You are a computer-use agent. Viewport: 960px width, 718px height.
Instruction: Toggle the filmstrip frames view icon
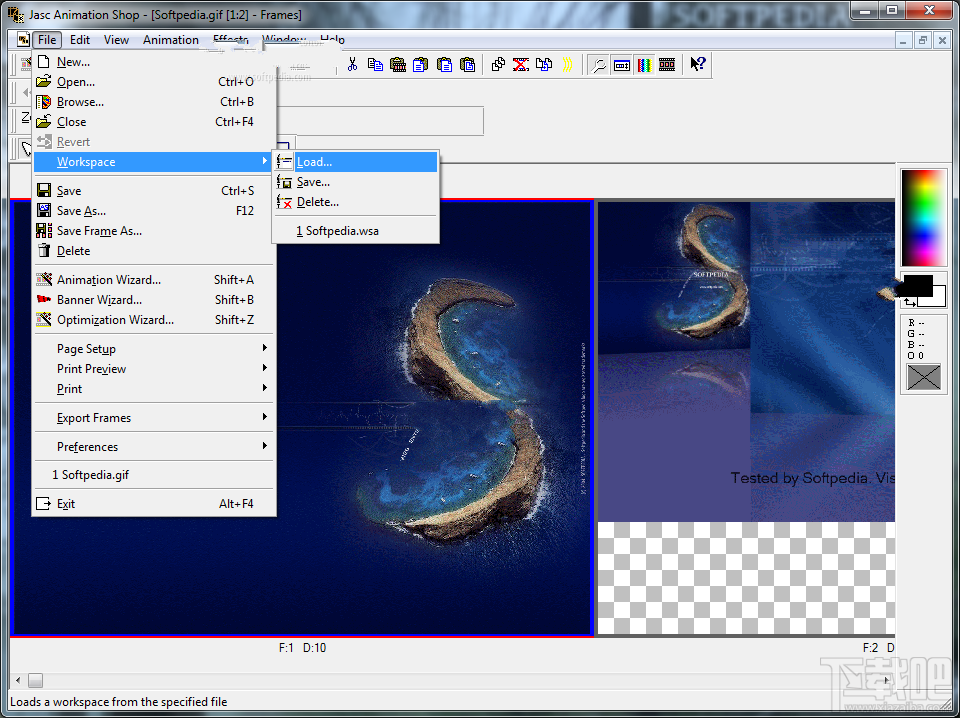[x=666, y=64]
